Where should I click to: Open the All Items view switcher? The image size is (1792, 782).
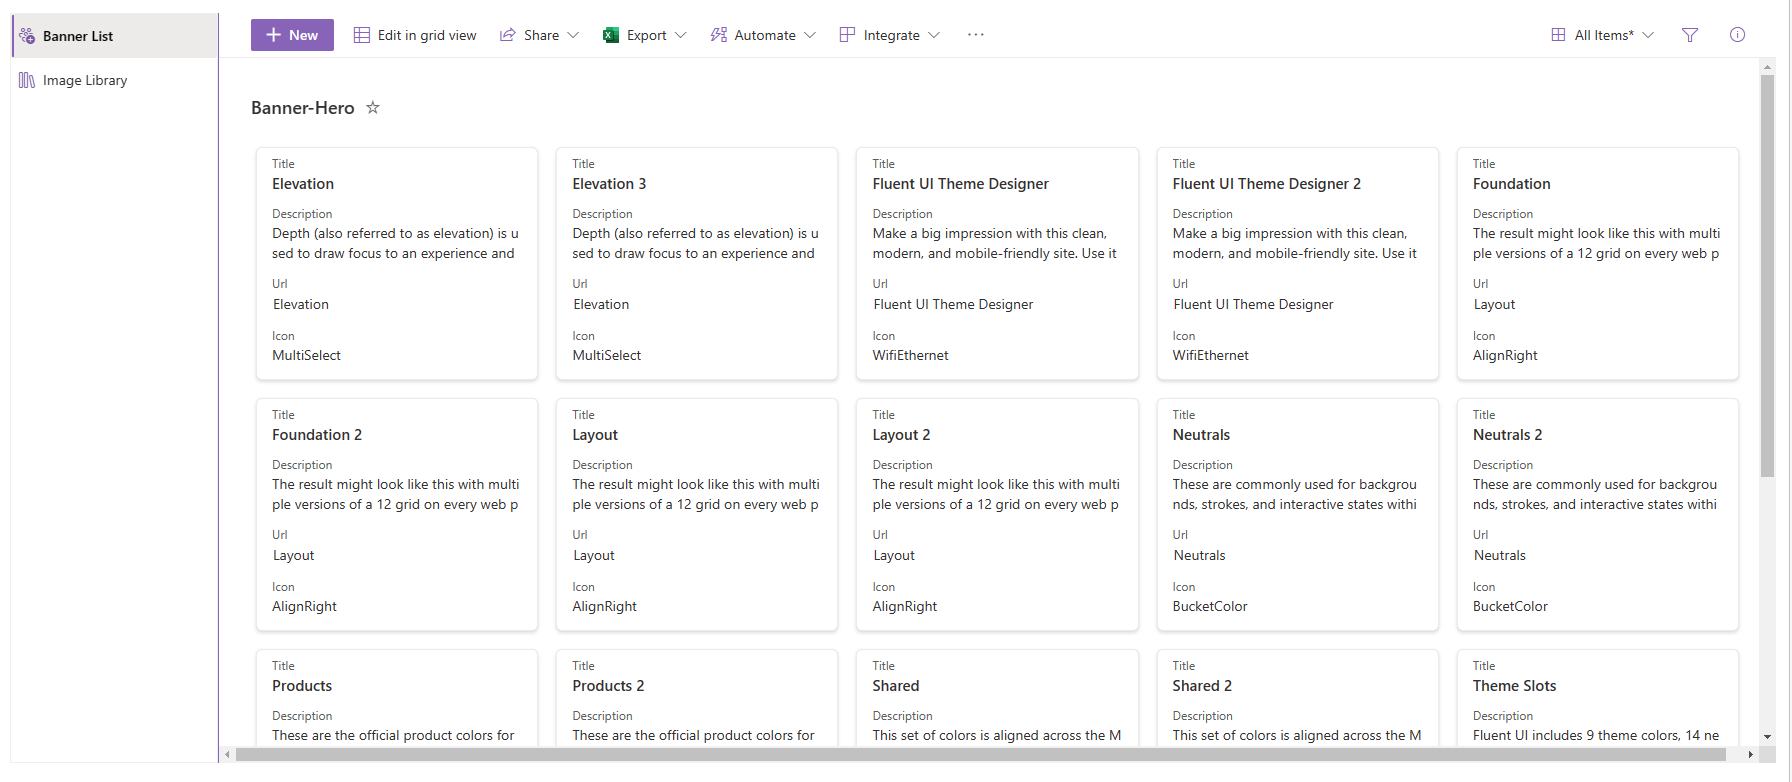1602,35
